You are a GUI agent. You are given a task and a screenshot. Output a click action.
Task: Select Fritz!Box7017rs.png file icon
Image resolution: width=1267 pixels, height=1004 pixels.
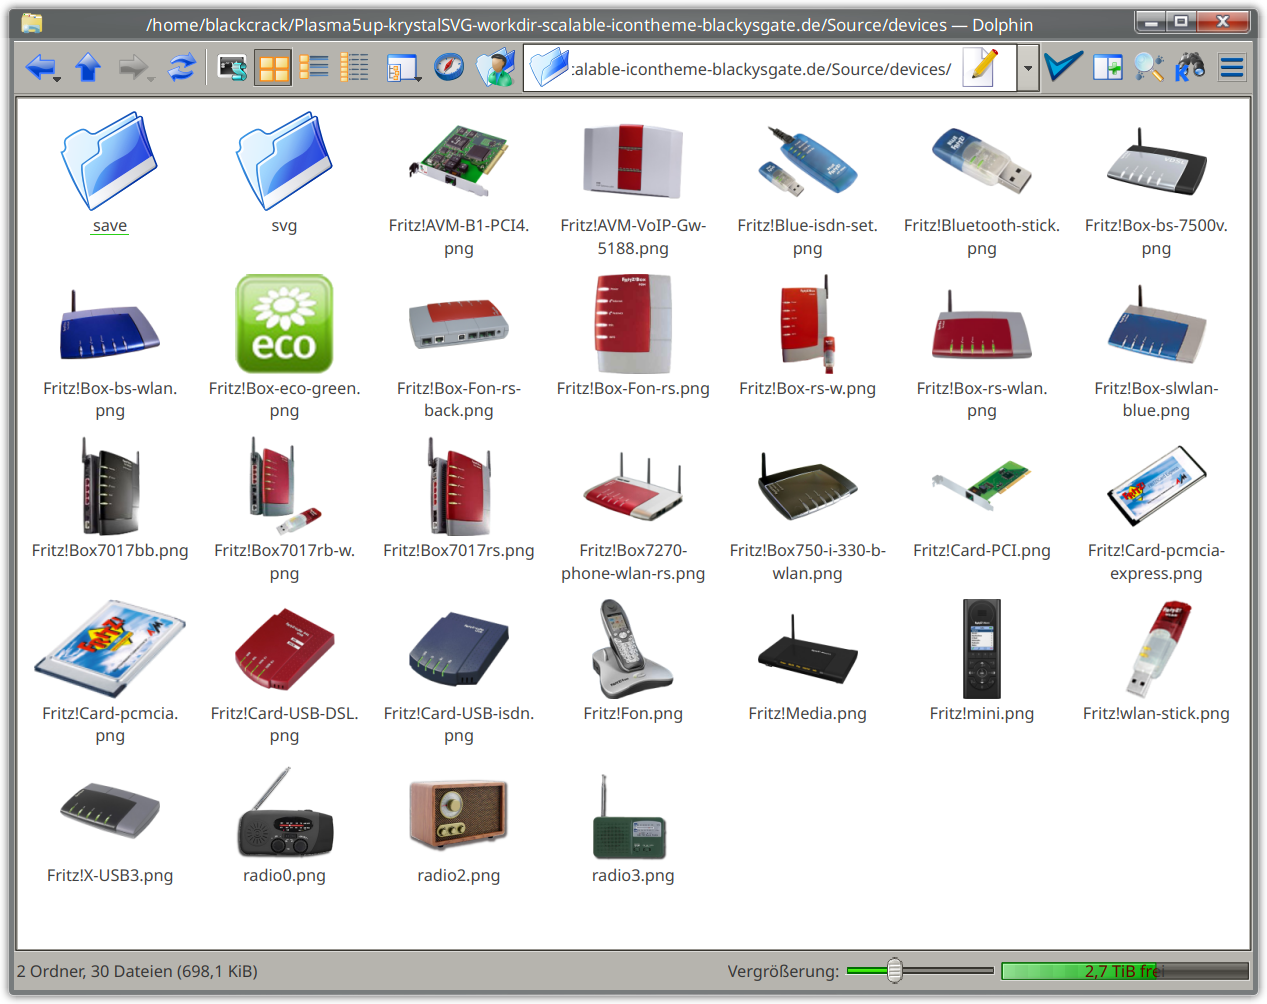(459, 486)
